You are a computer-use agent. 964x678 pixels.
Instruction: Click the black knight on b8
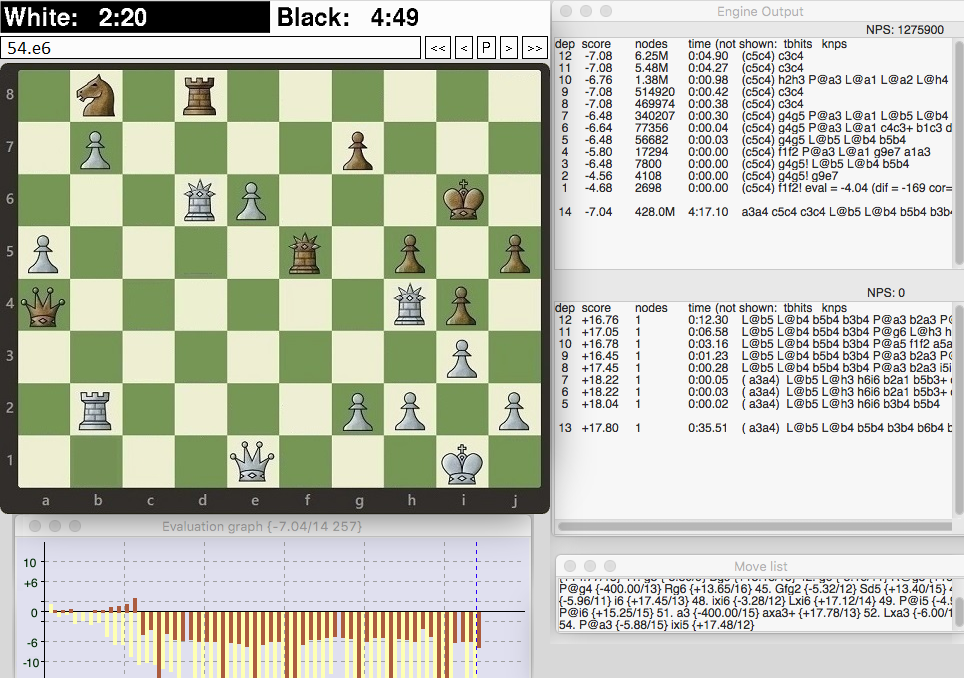97,98
